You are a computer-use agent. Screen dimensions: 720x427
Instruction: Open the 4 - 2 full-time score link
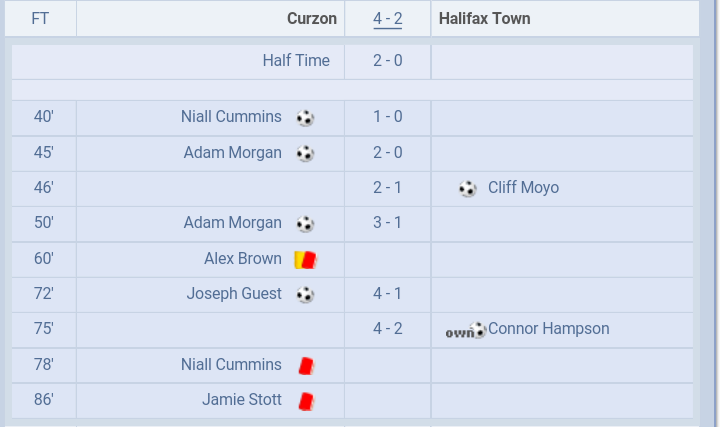point(388,19)
